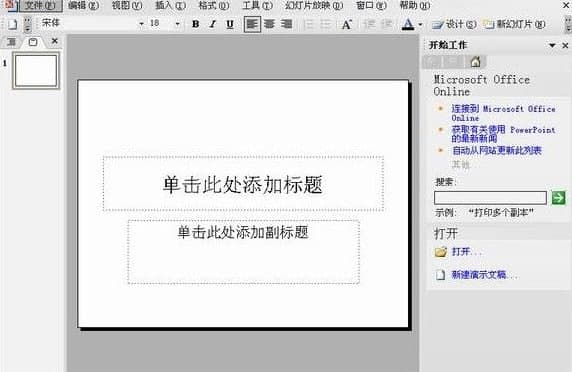Select Align Left

click(x=252, y=24)
